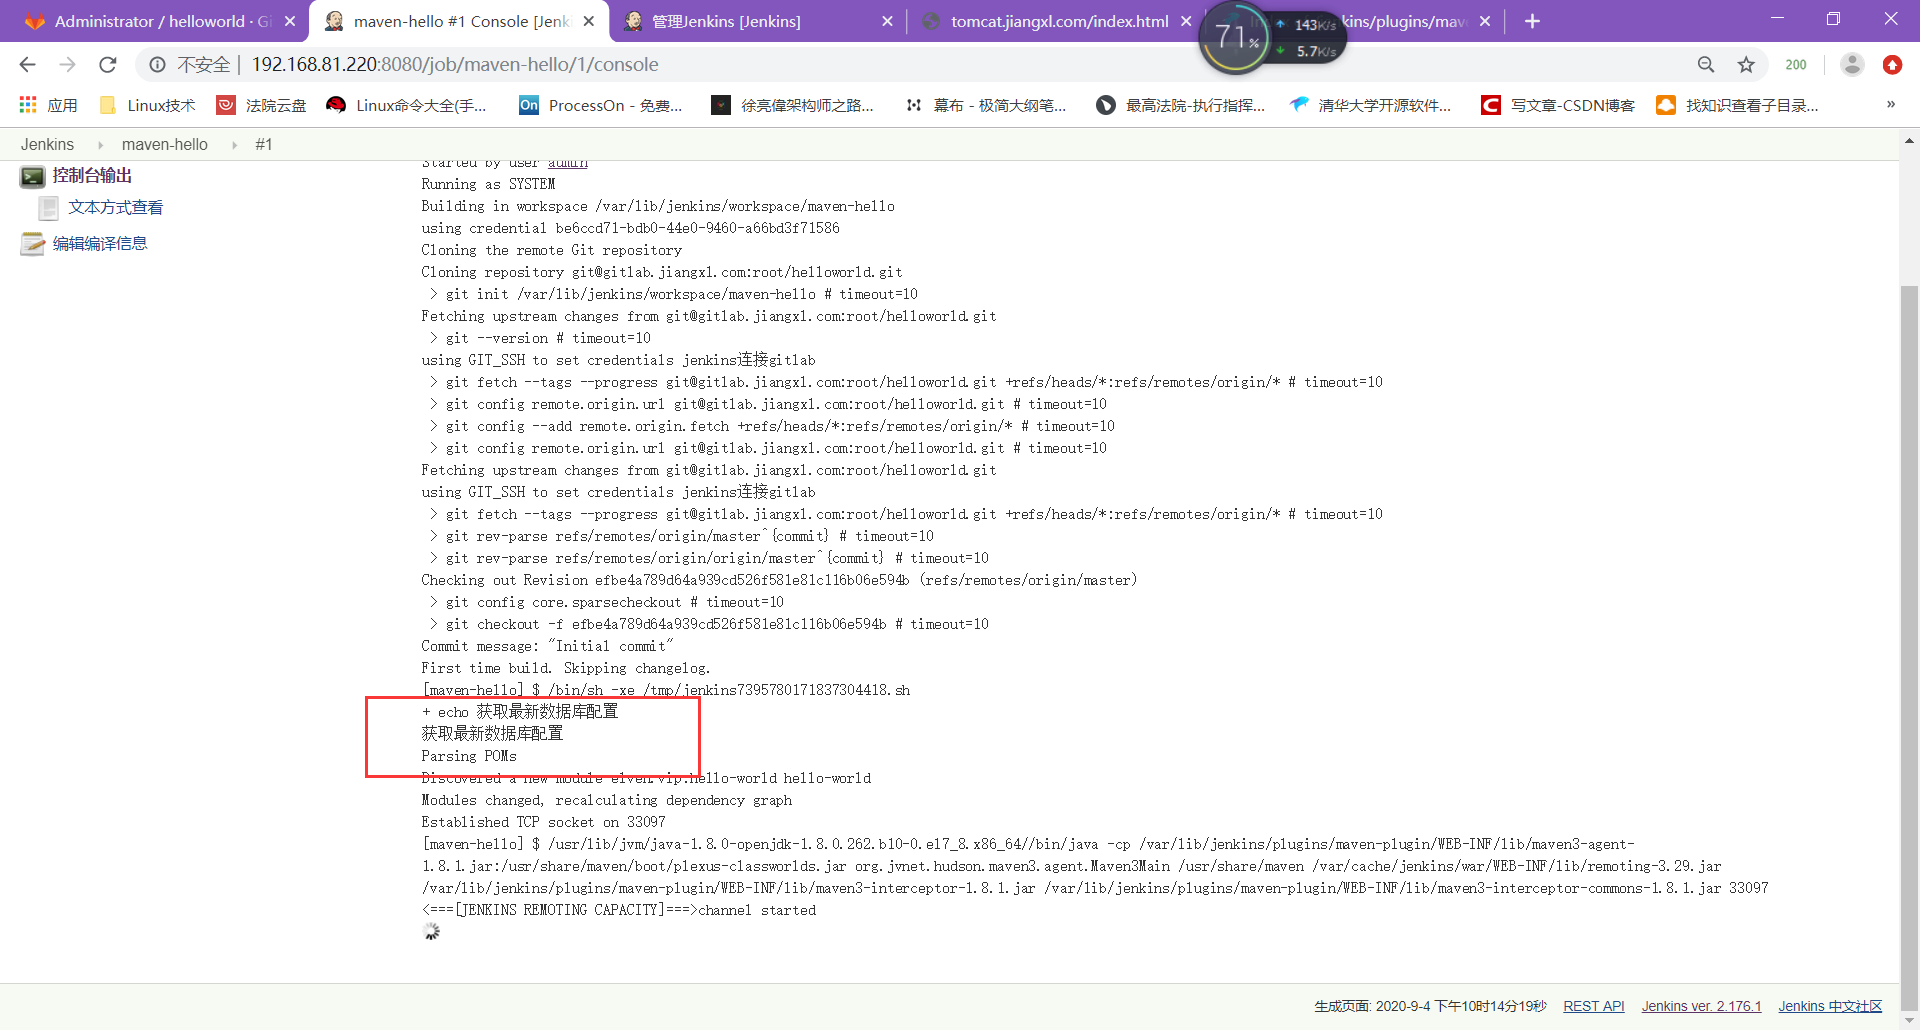This screenshot has width=1920, height=1030.
Task: Expand the maven-hello breadcrumb arrow
Action: coord(234,145)
